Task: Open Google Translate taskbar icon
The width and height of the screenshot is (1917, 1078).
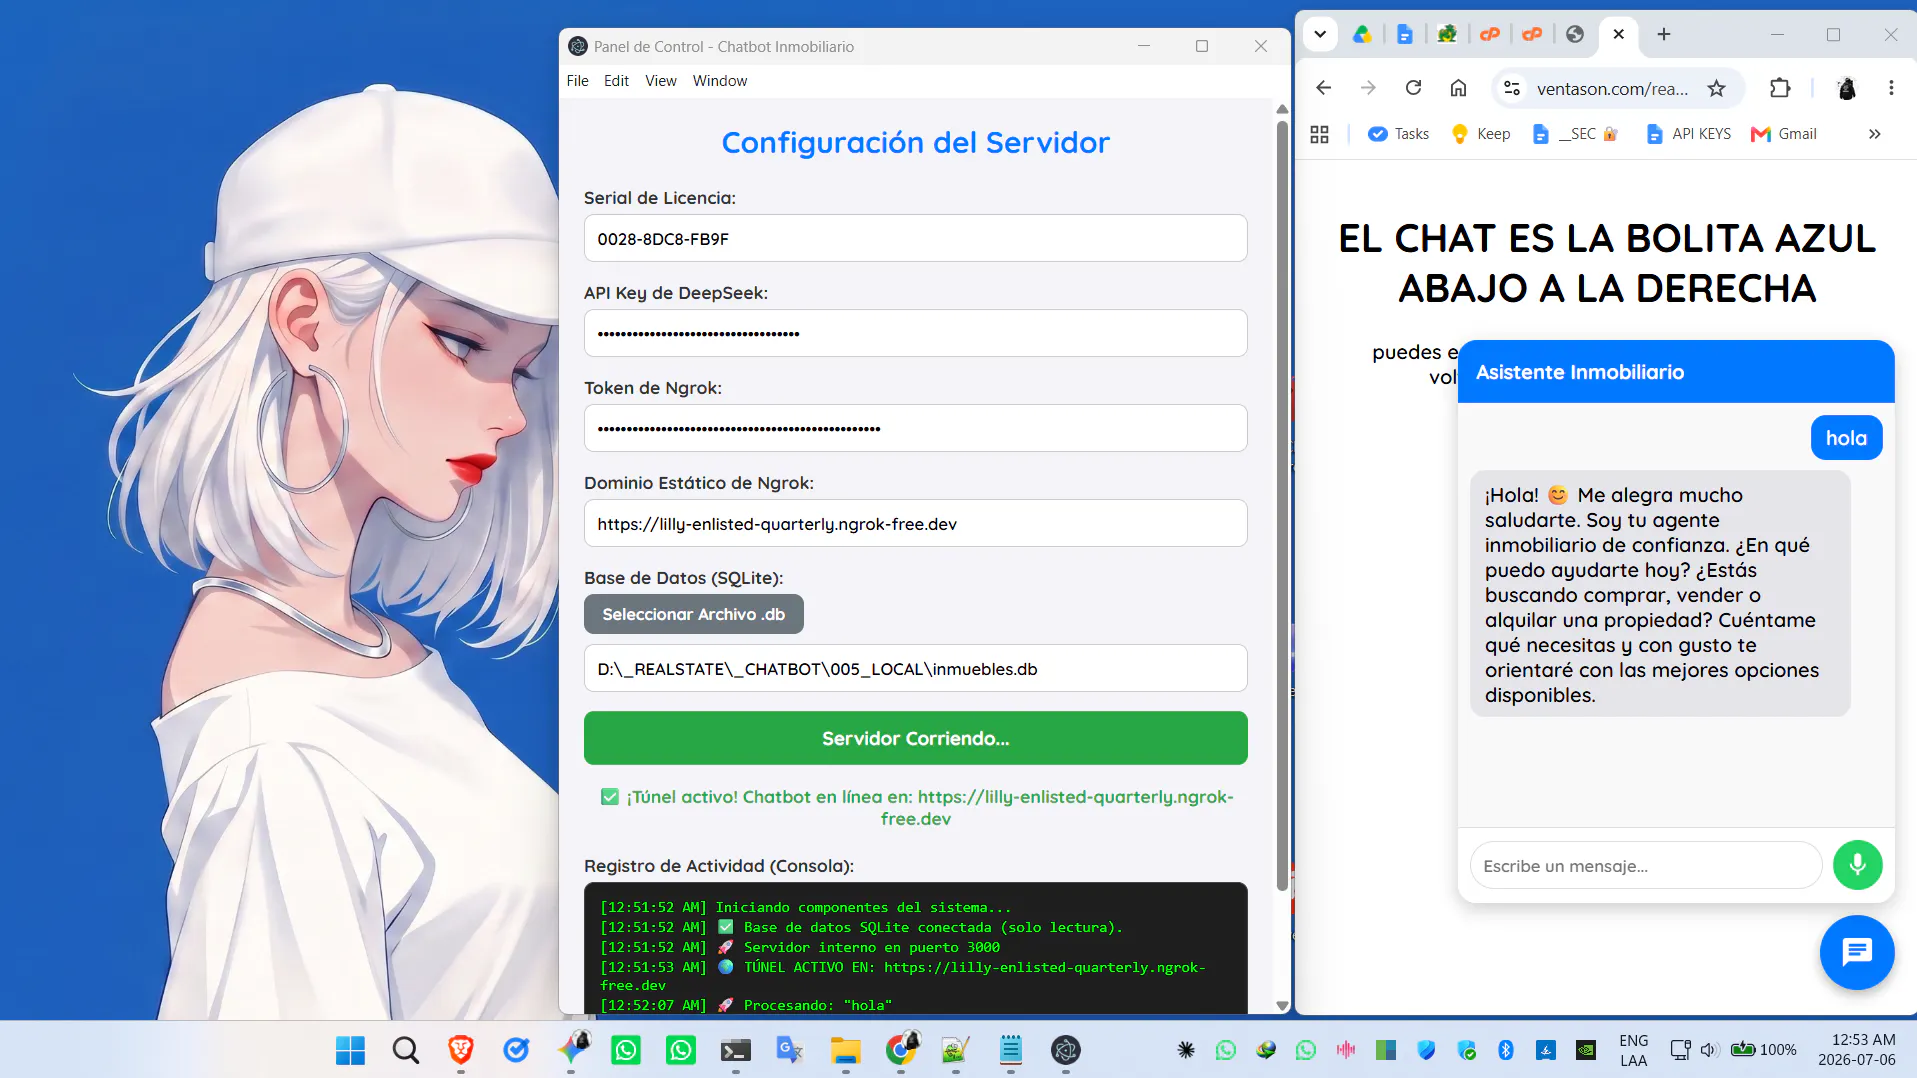Action: [x=790, y=1050]
